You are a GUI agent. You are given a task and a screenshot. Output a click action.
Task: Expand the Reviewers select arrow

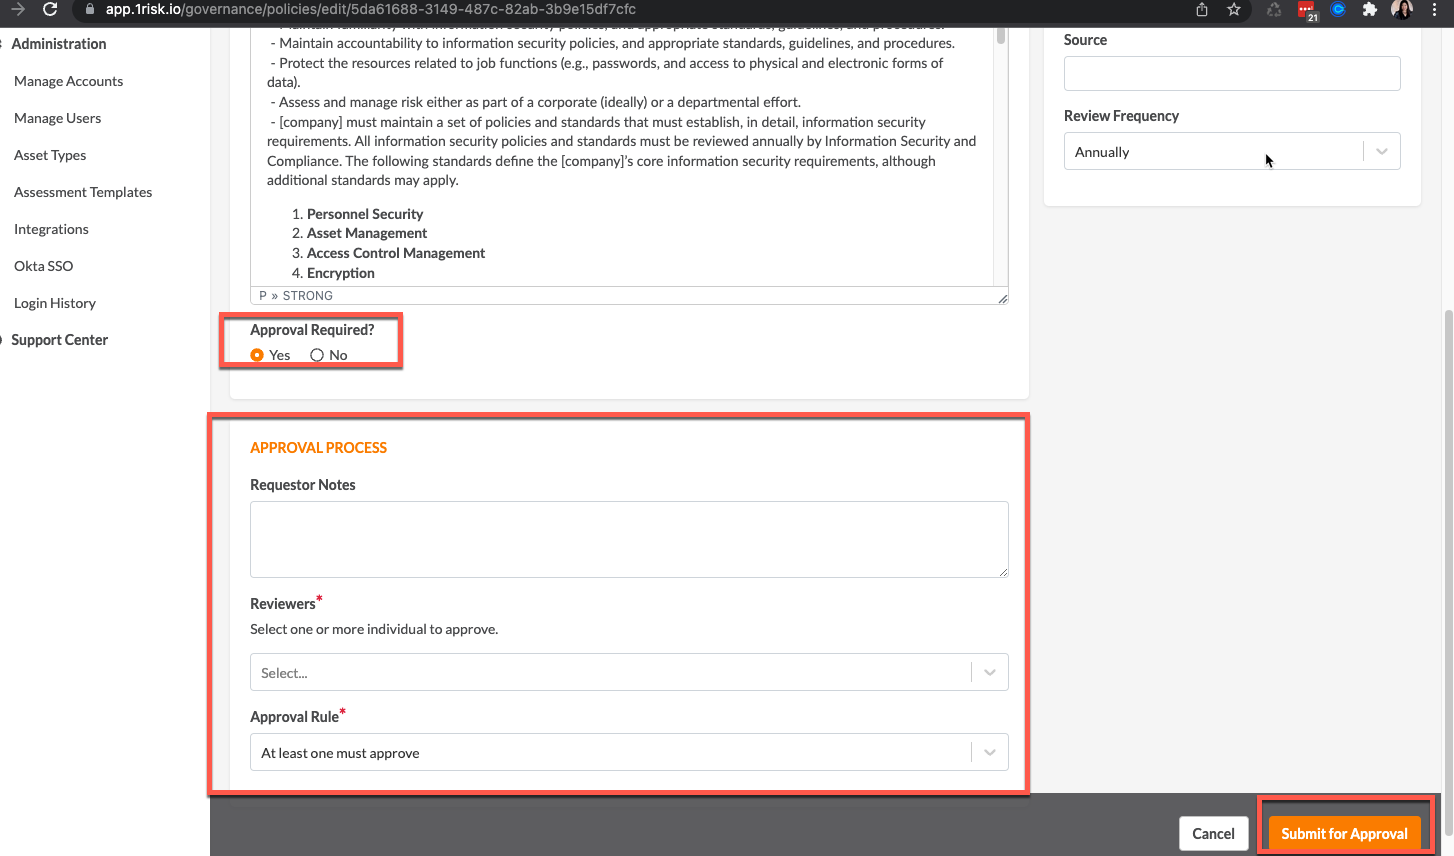pyautogui.click(x=990, y=673)
